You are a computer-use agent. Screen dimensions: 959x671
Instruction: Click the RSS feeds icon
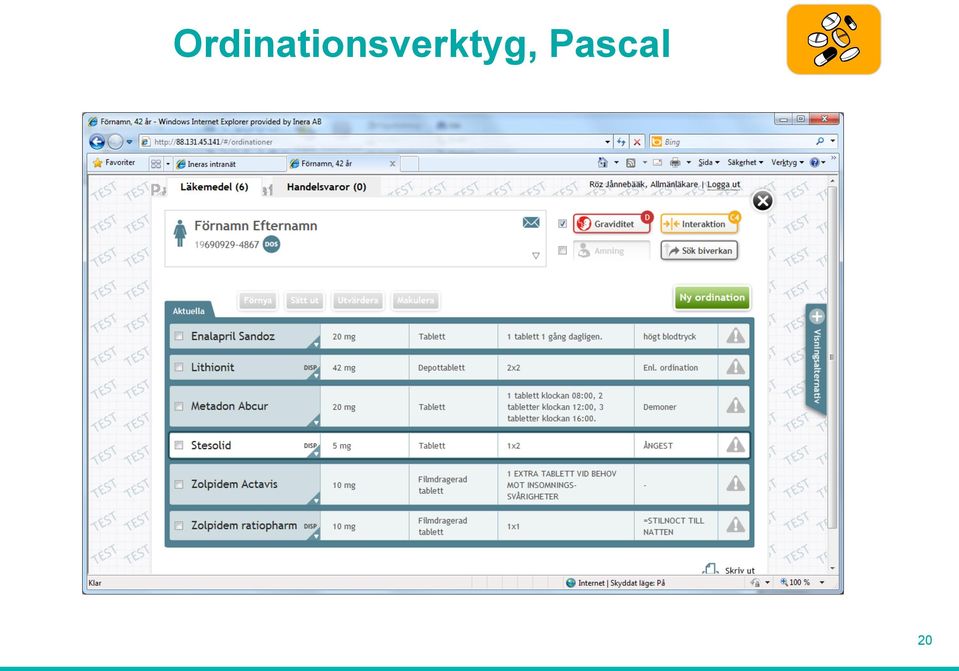(631, 163)
